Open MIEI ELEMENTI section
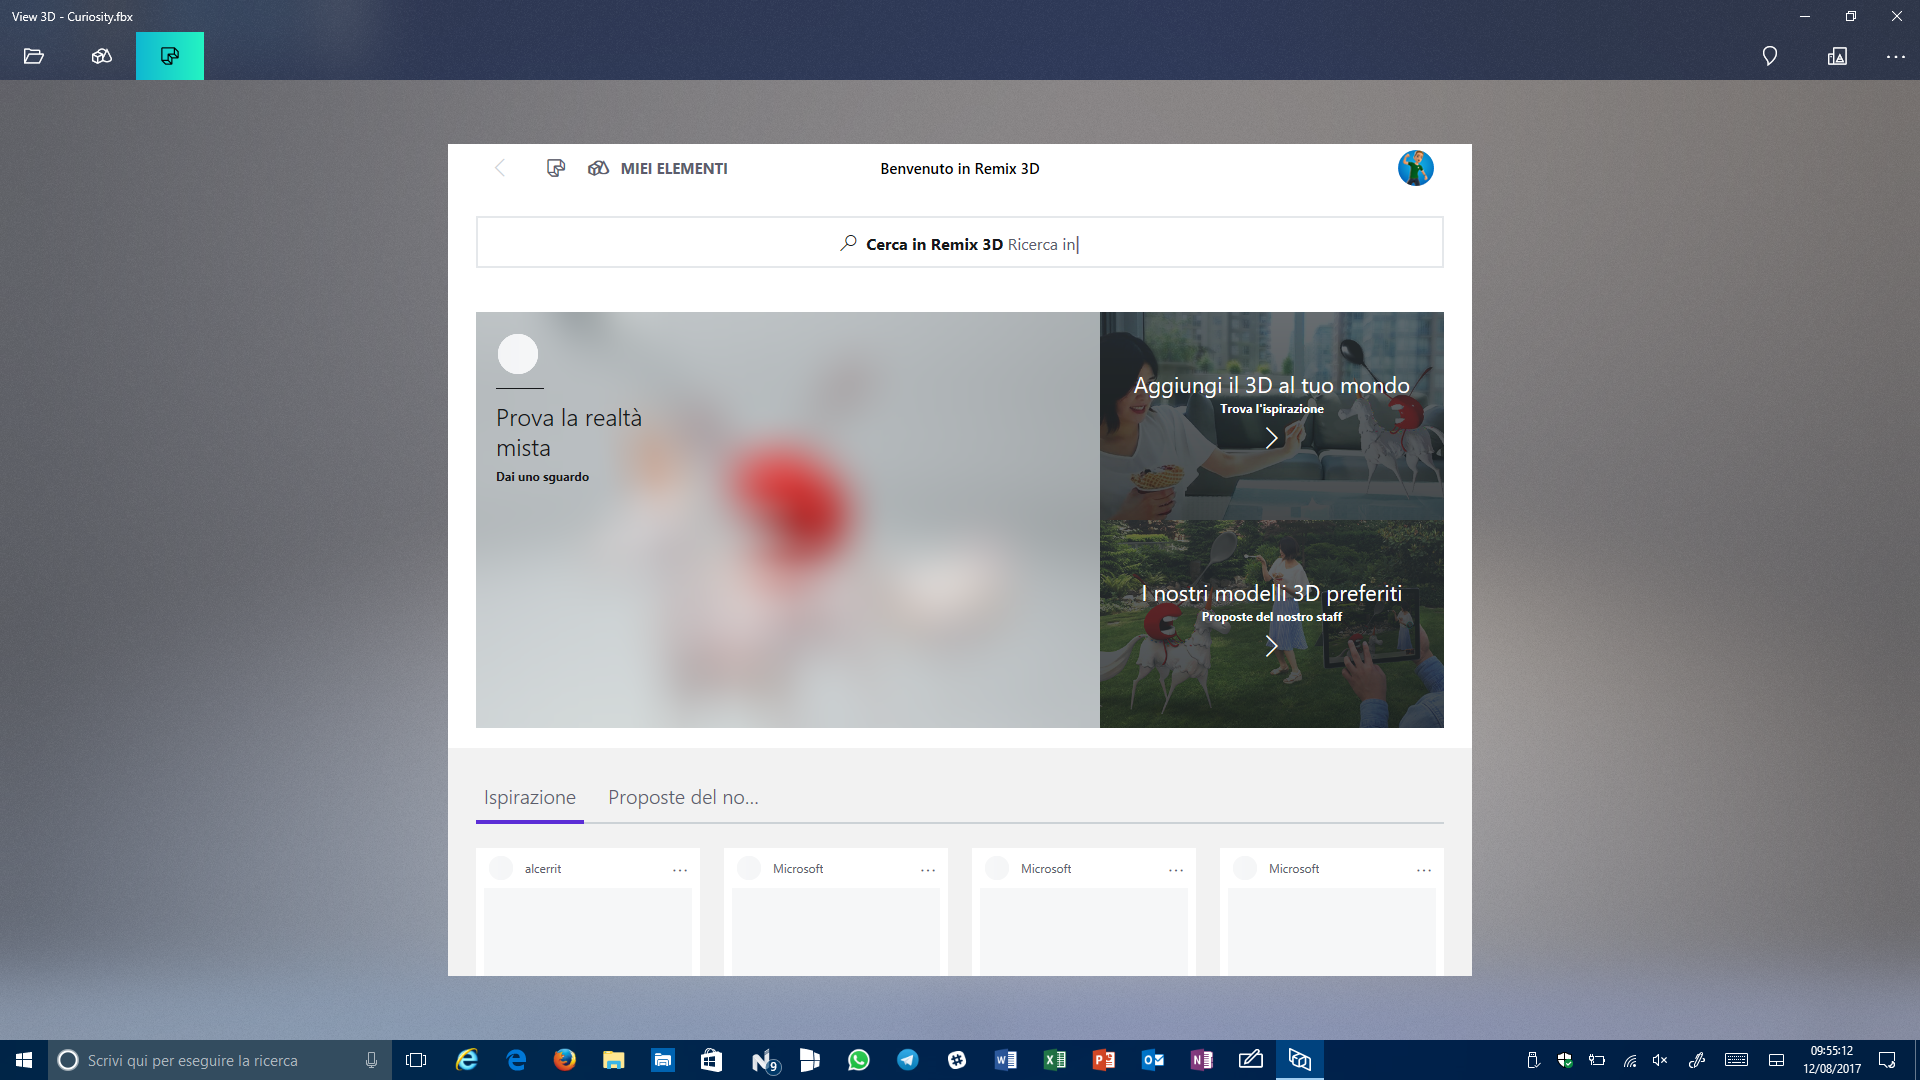The height and width of the screenshot is (1080, 1920). point(658,168)
